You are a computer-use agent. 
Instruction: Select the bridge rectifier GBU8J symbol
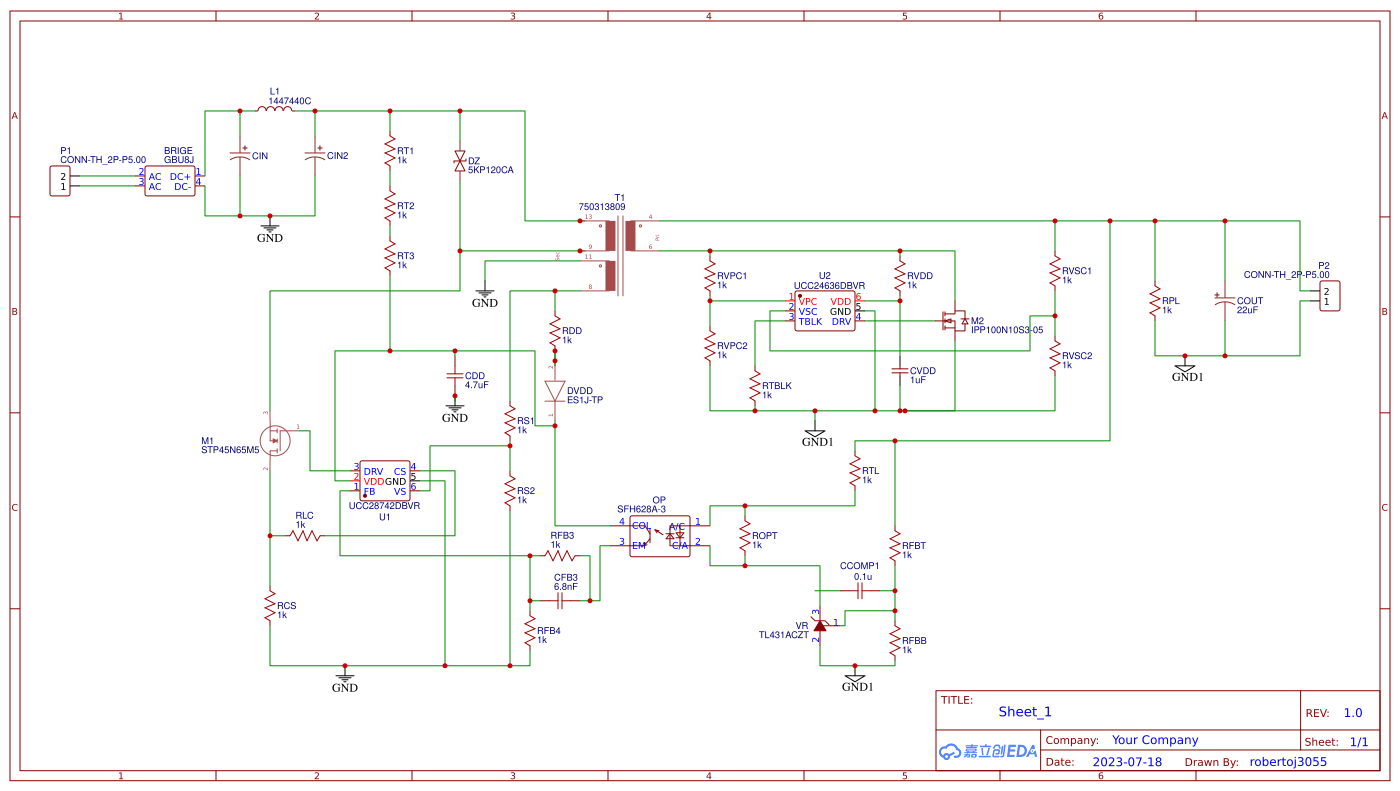(x=169, y=179)
